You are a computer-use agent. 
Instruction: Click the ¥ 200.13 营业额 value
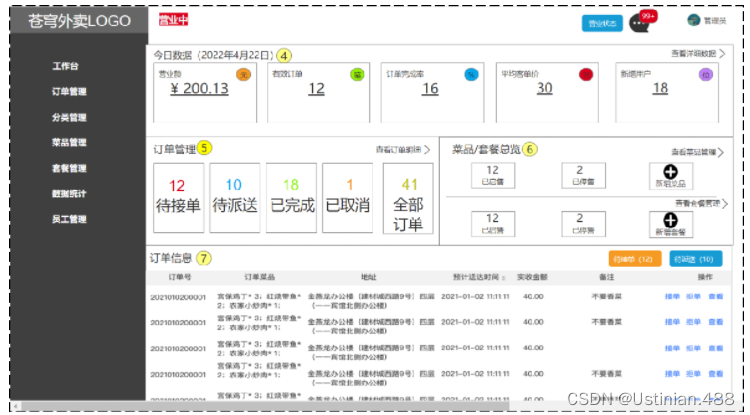pyautogui.click(x=199, y=88)
